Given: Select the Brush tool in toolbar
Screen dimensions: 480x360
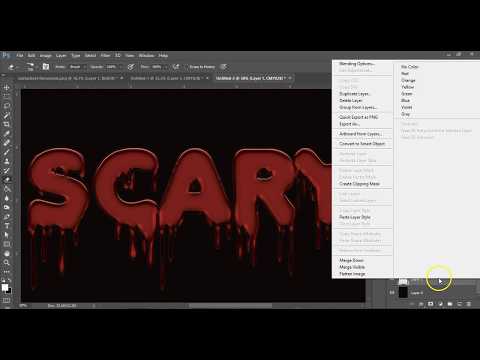Looking at the screenshot, I should click(6, 152).
